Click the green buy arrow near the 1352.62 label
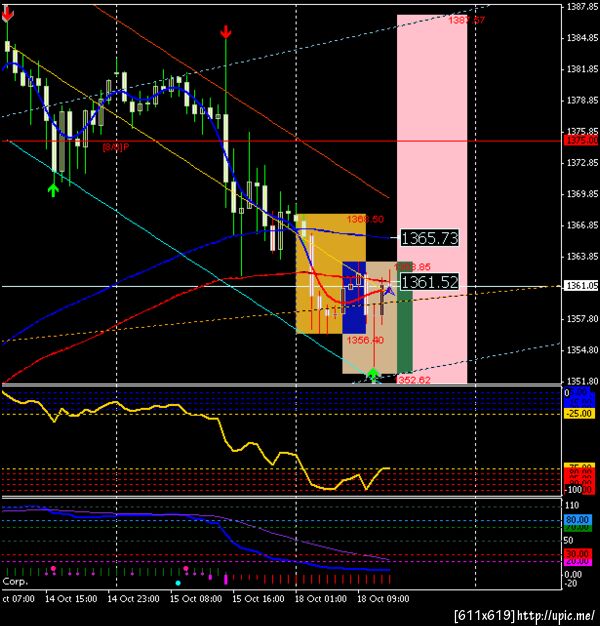The width and height of the screenshot is (600, 626). point(373,375)
